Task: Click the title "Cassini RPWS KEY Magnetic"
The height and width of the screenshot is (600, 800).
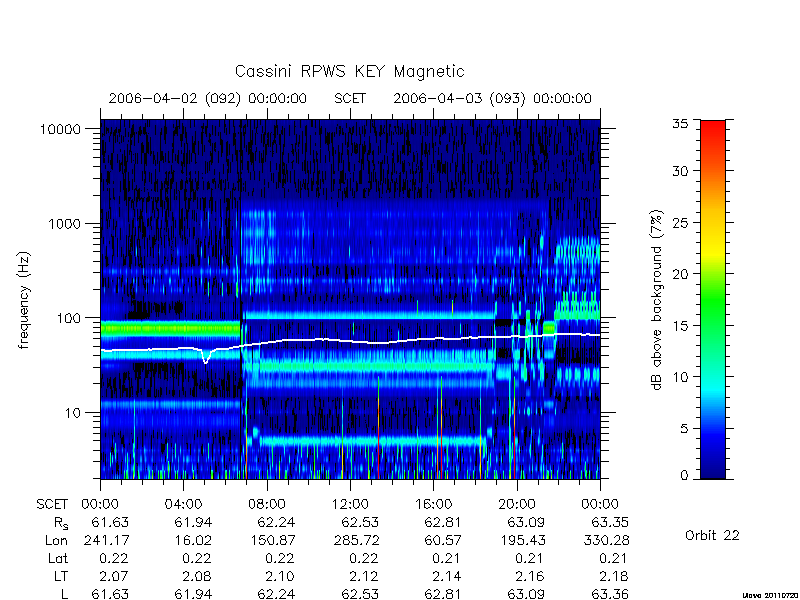Action: point(349,71)
